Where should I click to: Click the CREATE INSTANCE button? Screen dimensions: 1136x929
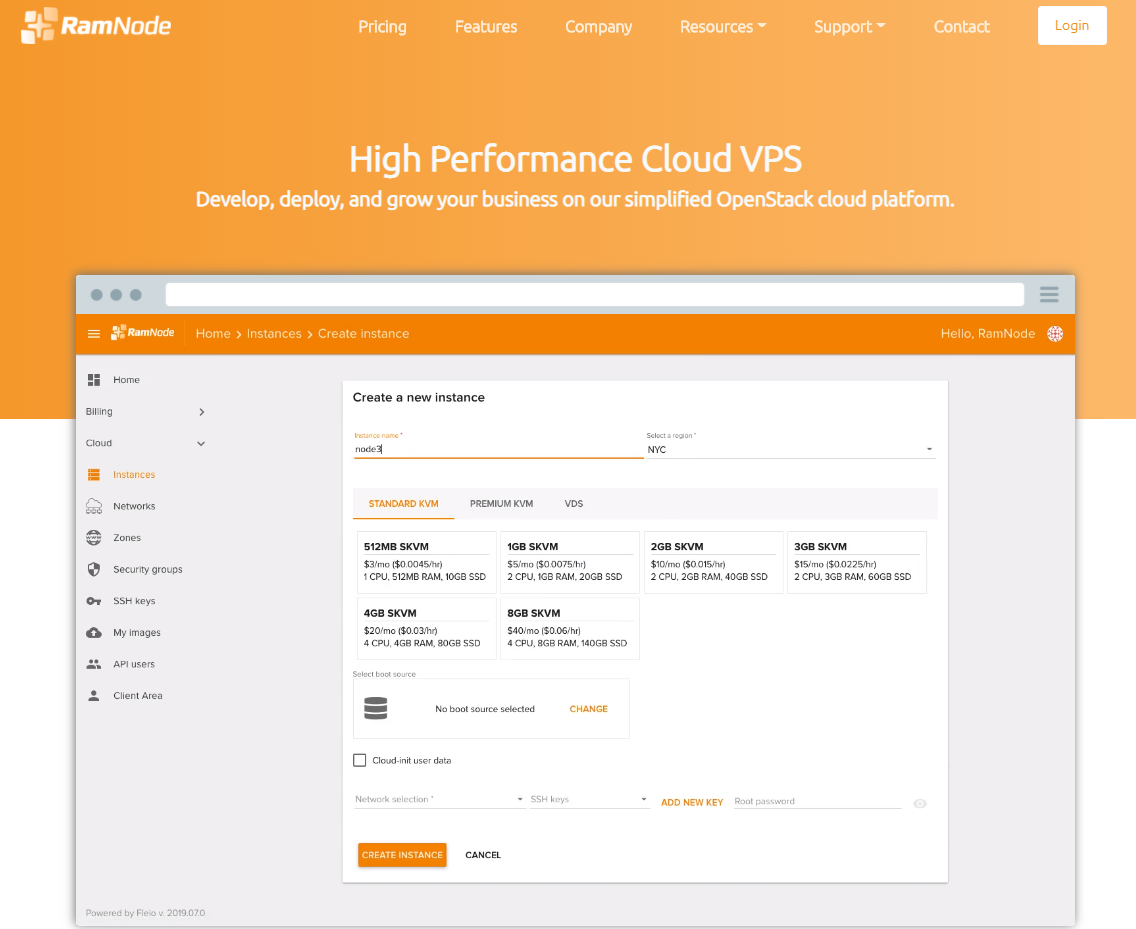pyautogui.click(x=401, y=855)
